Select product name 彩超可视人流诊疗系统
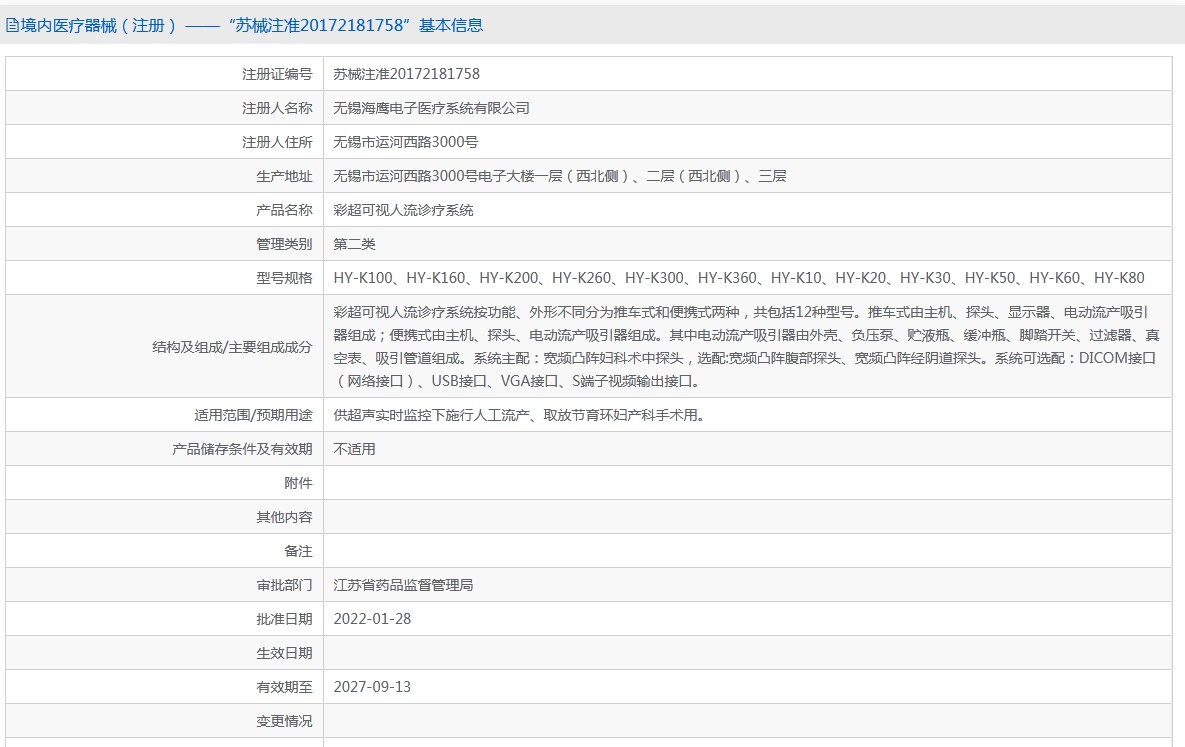The width and height of the screenshot is (1185, 747). point(403,210)
